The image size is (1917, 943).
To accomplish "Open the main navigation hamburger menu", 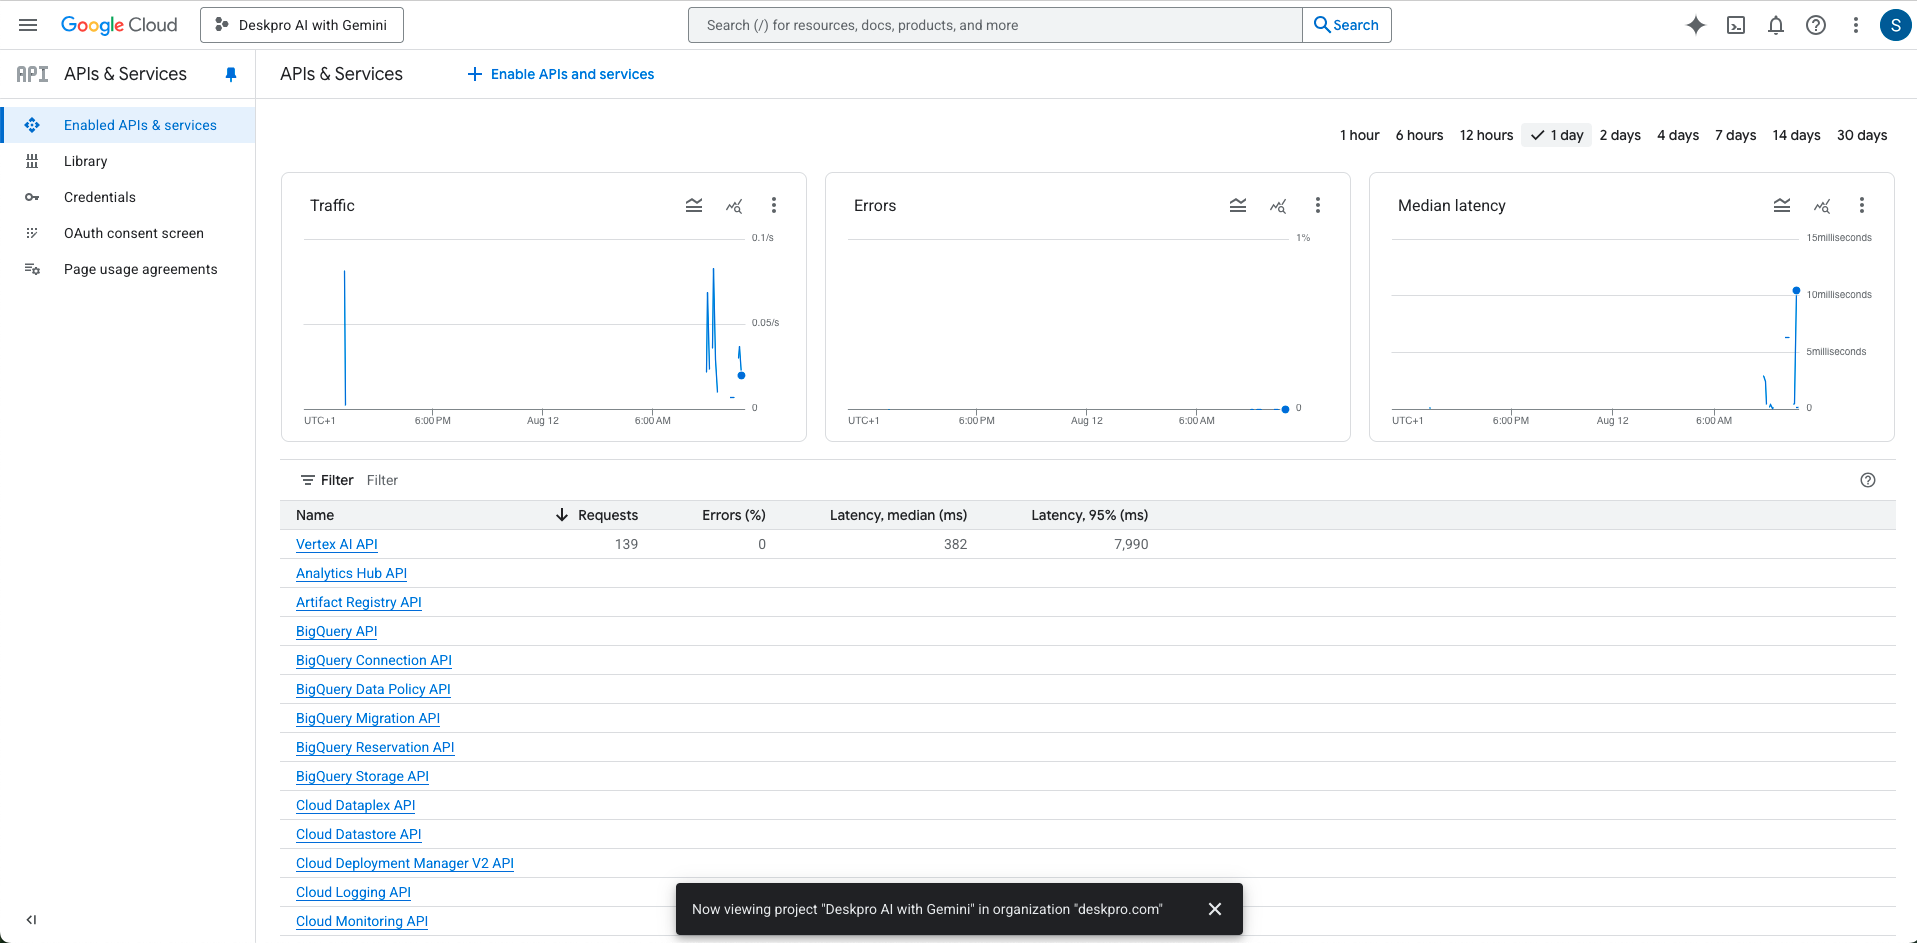I will 28,25.
